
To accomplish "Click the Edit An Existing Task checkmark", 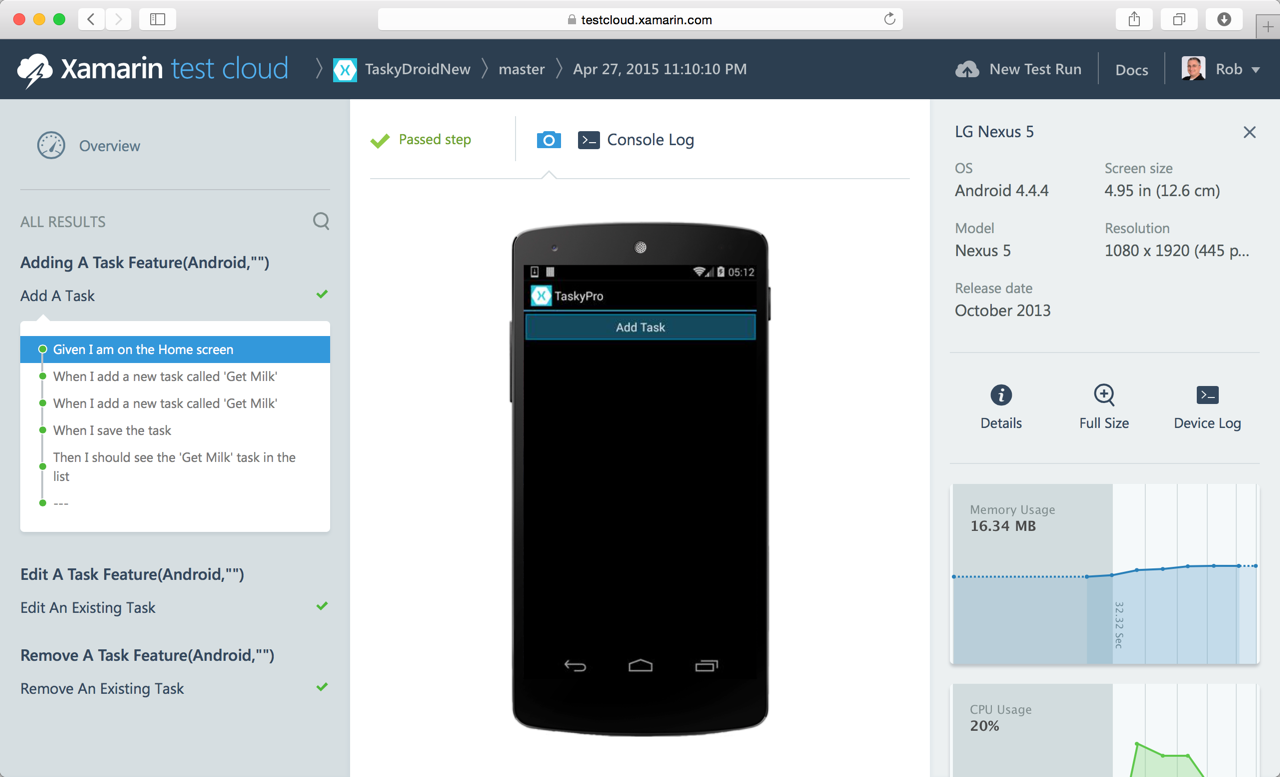I will [x=322, y=606].
